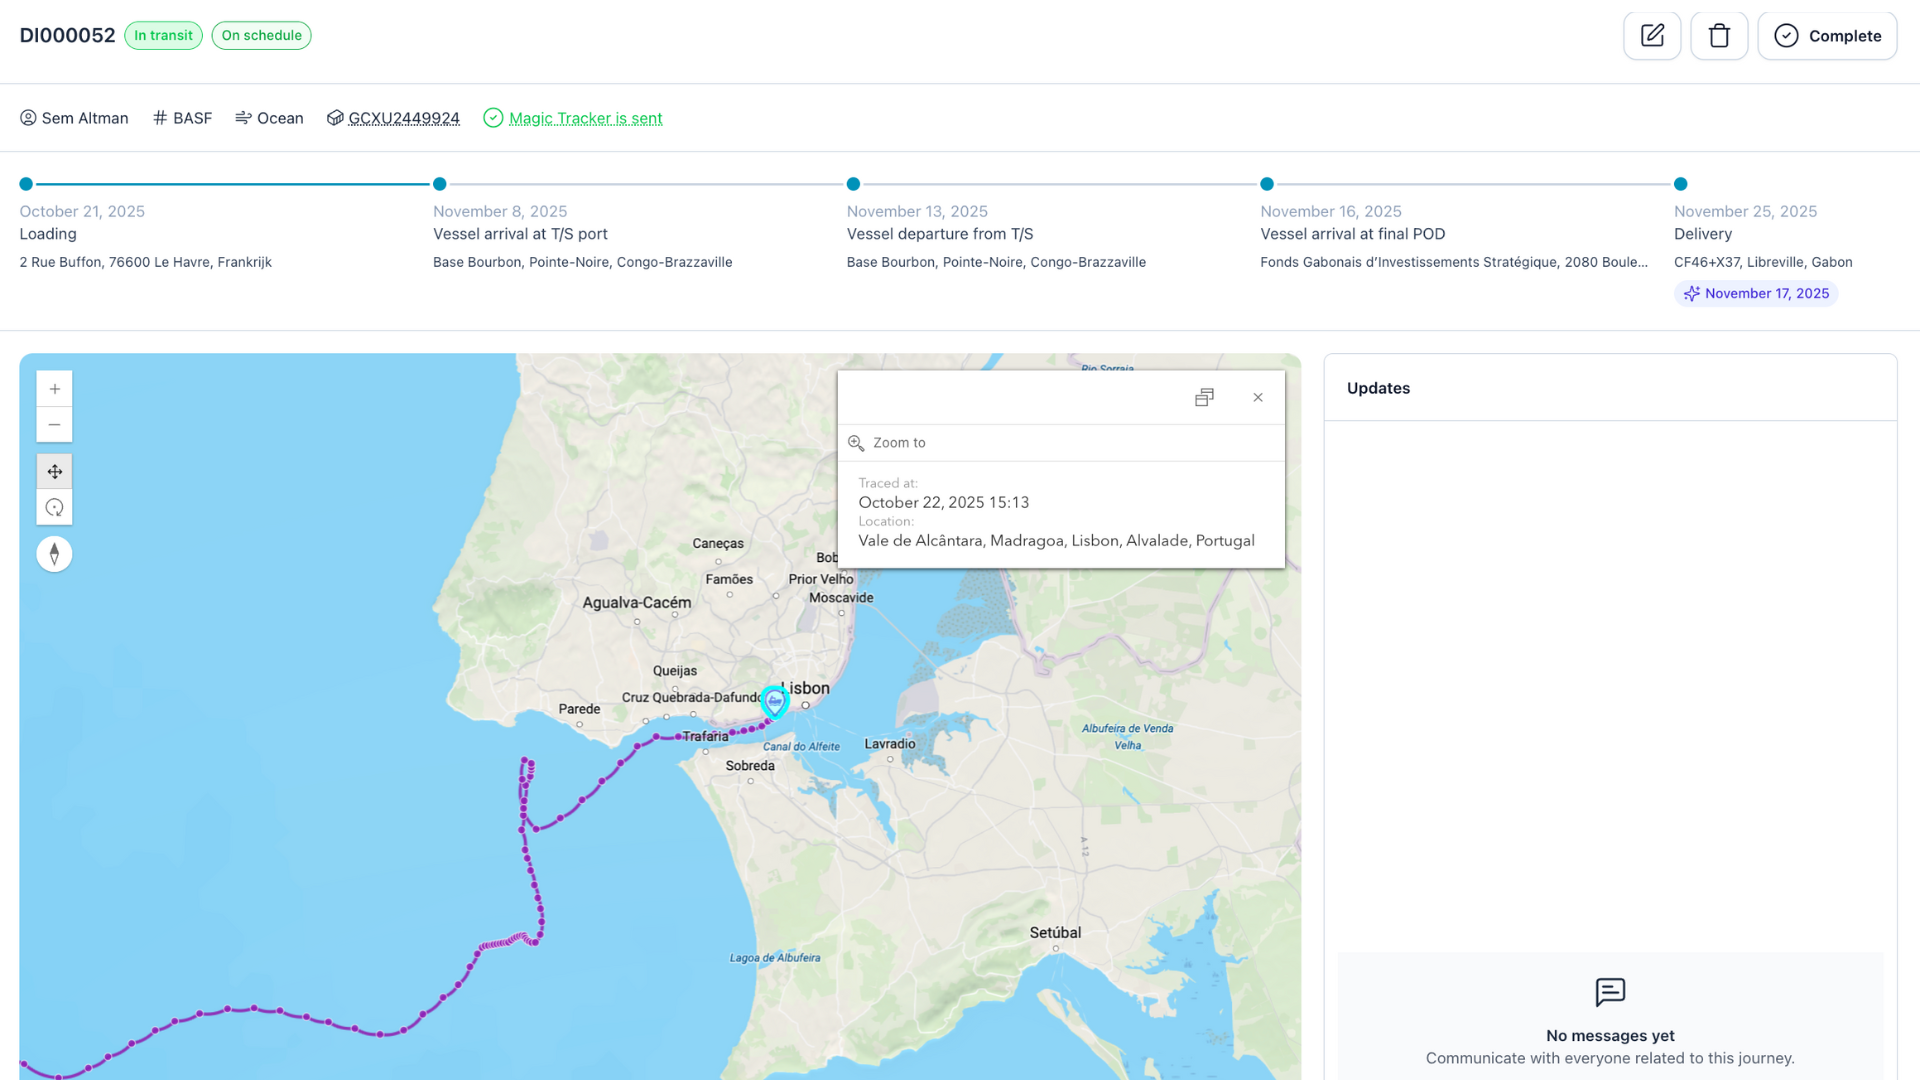This screenshot has width=1920, height=1080.
Task: Reset map compass orientation
Action: 55,554
